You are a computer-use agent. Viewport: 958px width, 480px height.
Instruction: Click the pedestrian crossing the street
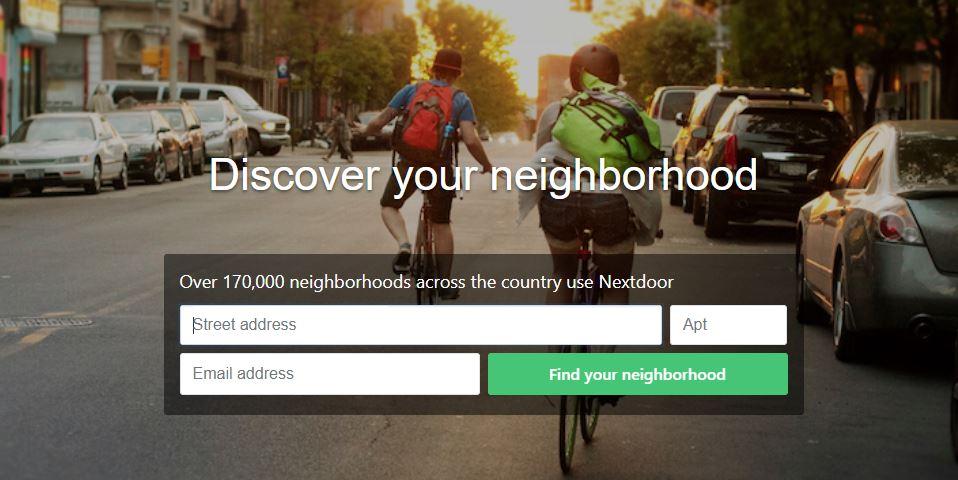(x=338, y=133)
